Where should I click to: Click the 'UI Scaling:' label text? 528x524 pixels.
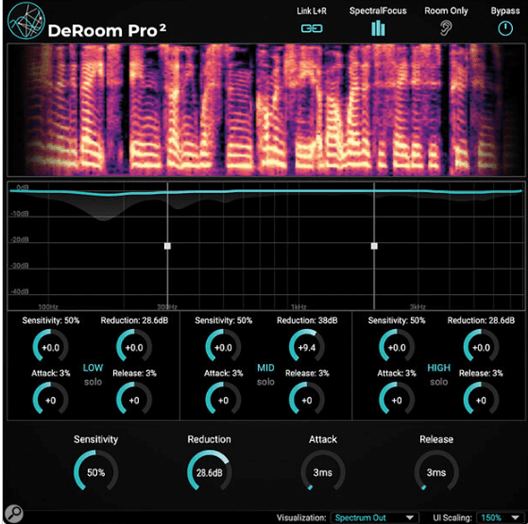(x=452, y=518)
